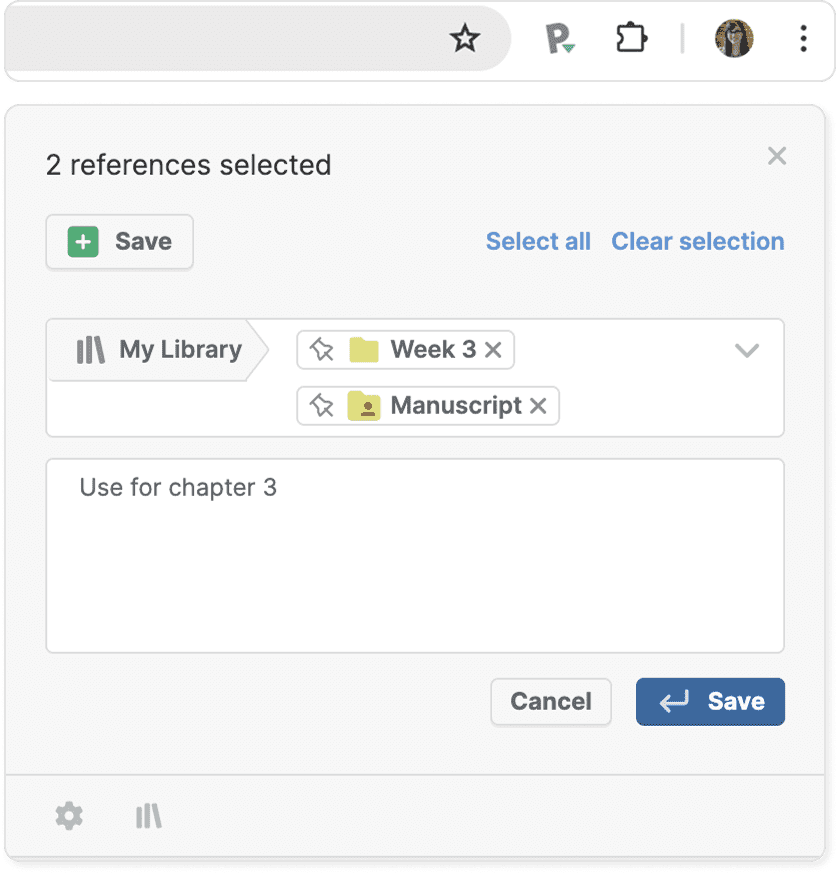Remove the Week 3 folder tag
This screenshot has width=838, height=874.
pyautogui.click(x=493, y=349)
